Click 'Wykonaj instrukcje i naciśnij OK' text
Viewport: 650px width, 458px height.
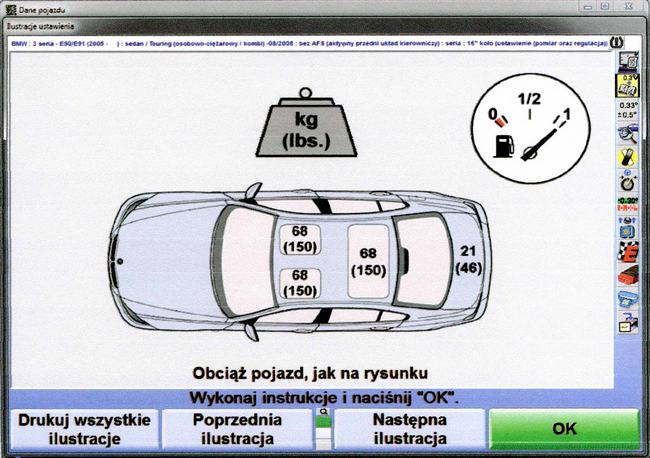coord(323,398)
